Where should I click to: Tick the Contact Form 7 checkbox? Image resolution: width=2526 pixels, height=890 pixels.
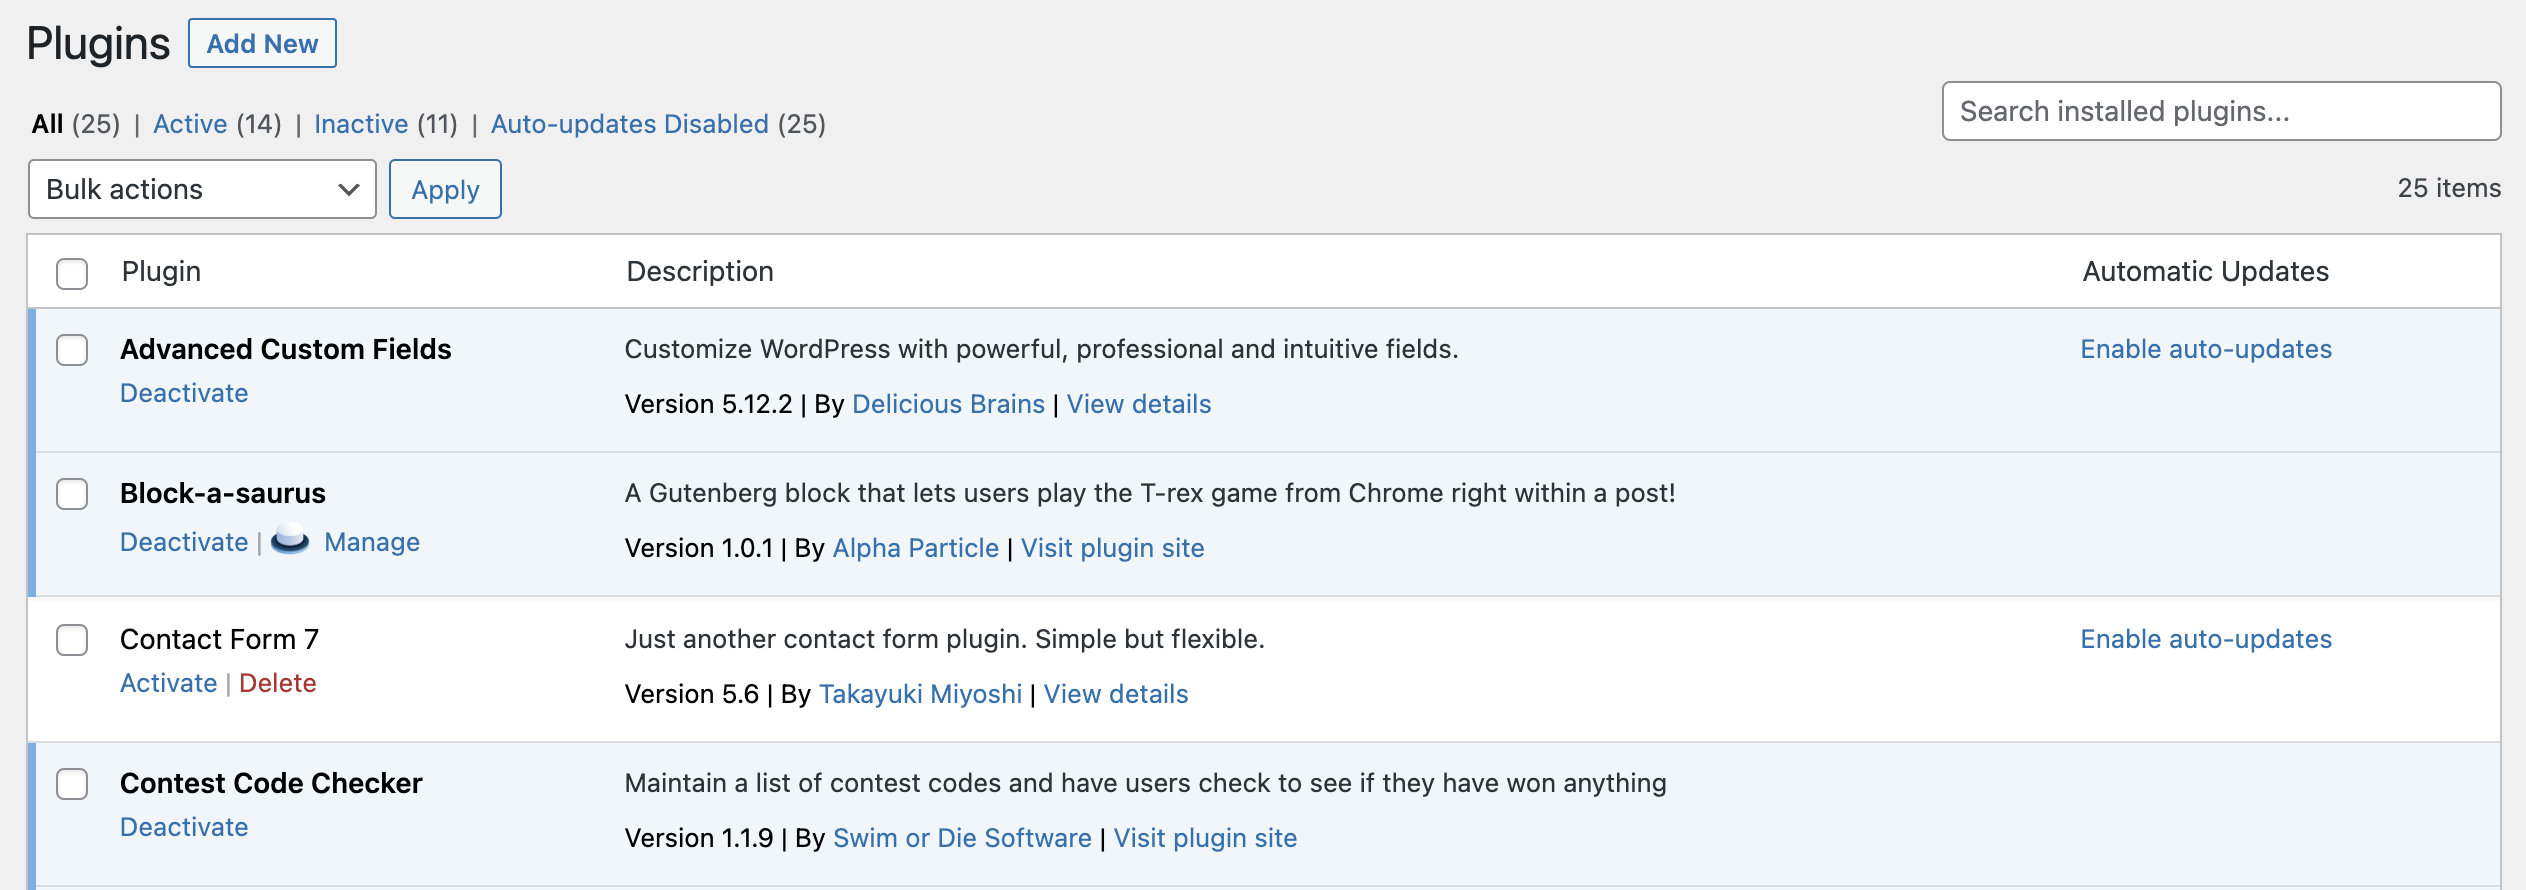click(72, 640)
